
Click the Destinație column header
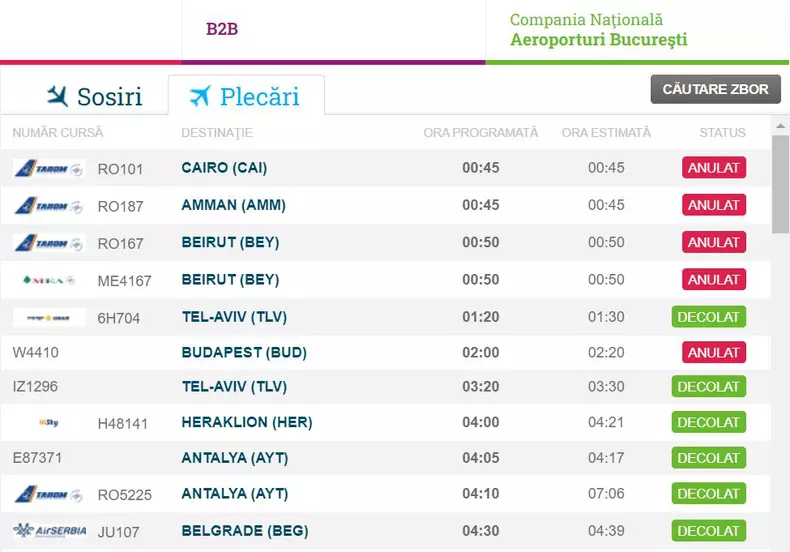point(217,132)
